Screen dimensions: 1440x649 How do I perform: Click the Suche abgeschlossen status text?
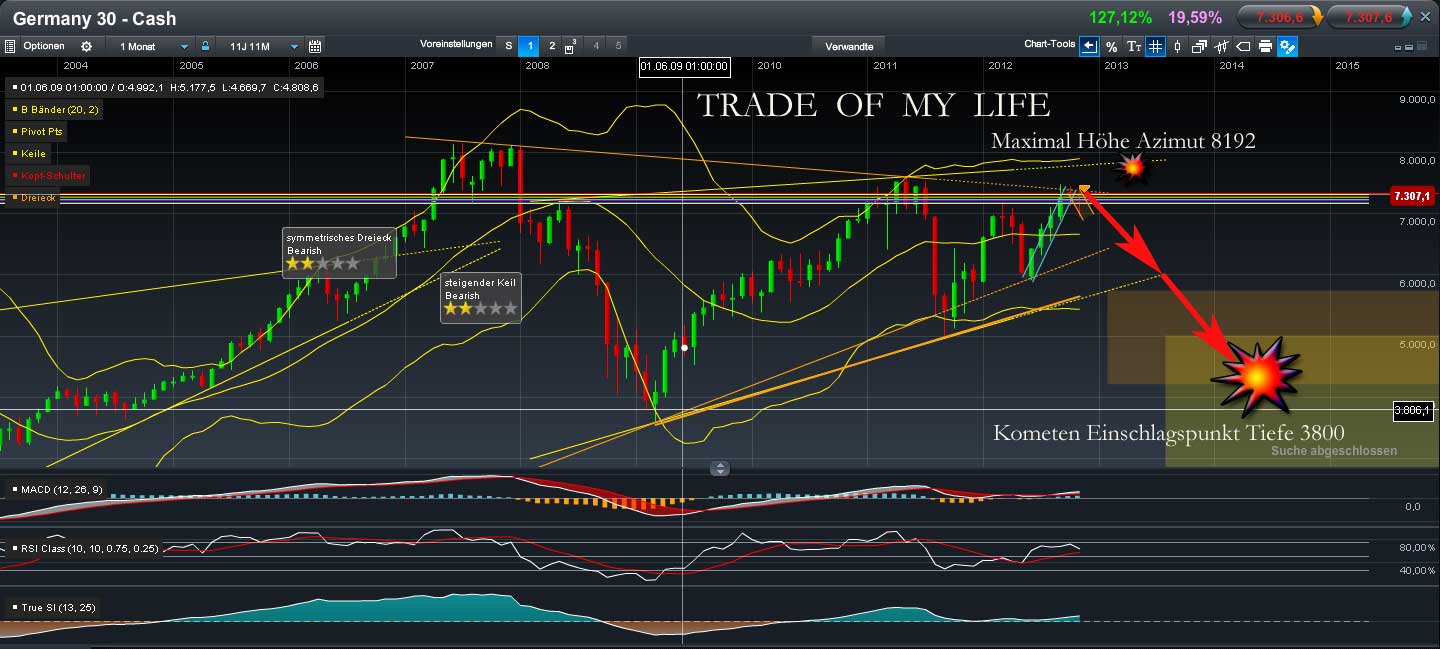1334,451
